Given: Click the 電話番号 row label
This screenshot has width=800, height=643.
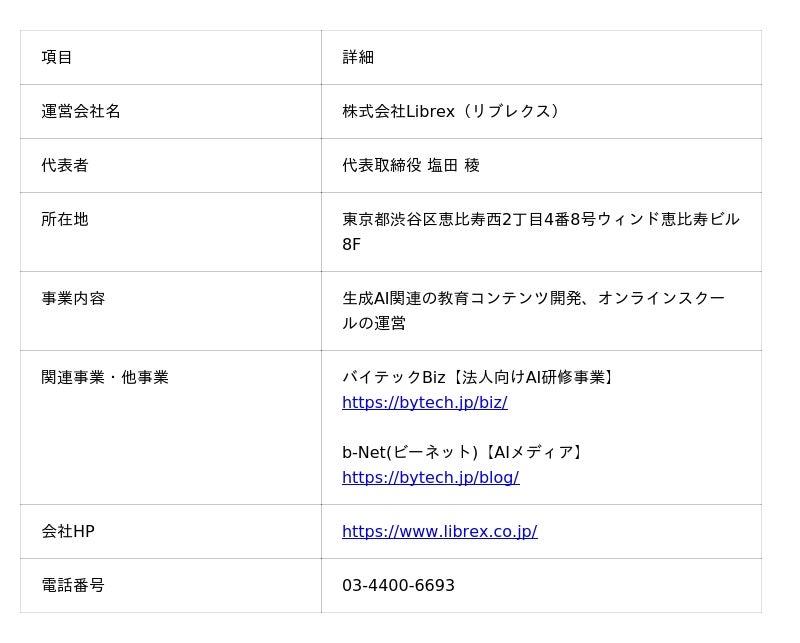Looking at the screenshot, I should [73, 586].
